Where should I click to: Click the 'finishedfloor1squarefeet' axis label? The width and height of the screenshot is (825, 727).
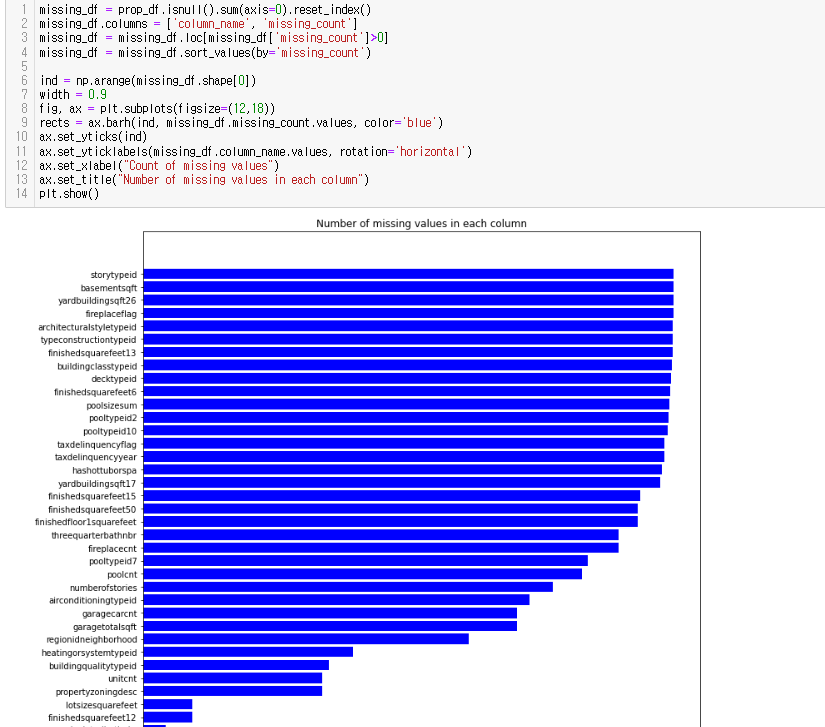86,522
